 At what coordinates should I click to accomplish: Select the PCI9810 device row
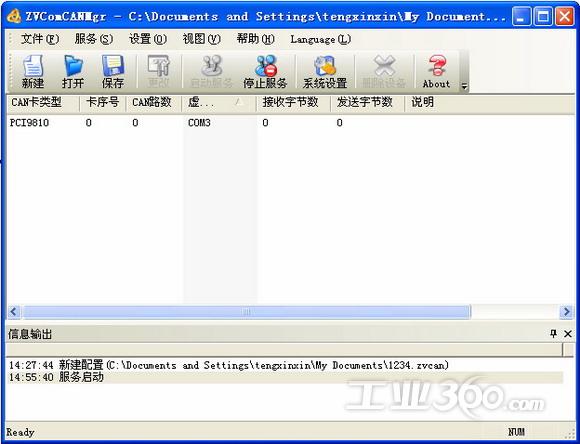click(290, 123)
